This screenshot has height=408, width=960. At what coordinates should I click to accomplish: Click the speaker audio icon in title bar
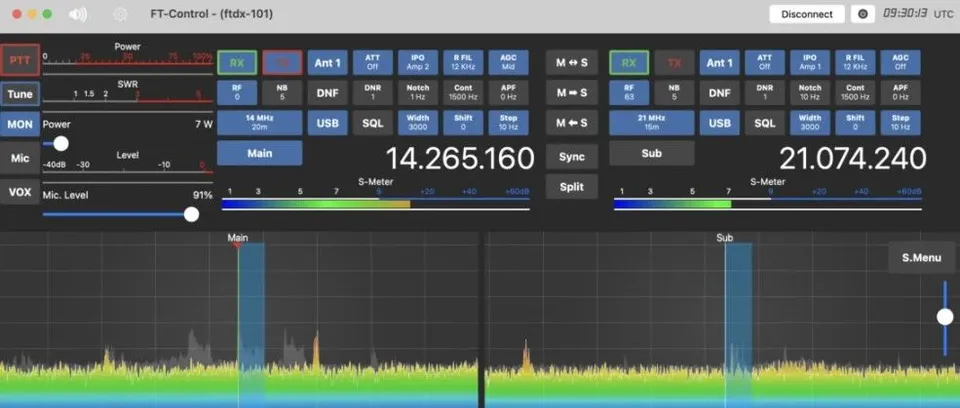pyautogui.click(x=78, y=15)
